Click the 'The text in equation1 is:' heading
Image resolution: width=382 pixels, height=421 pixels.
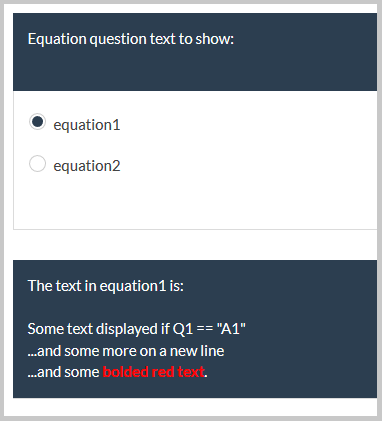[106, 286]
